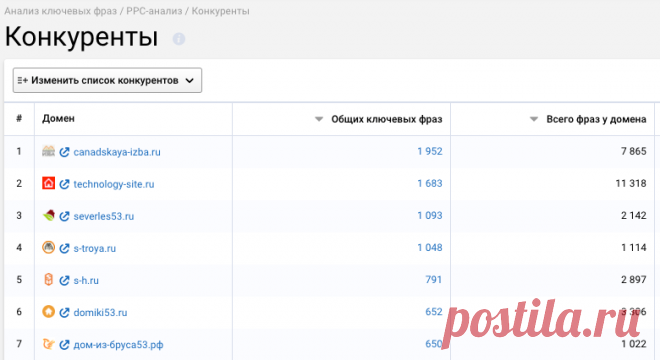
Task: Open external link icon for s-troya.ru
Action: [64, 248]
